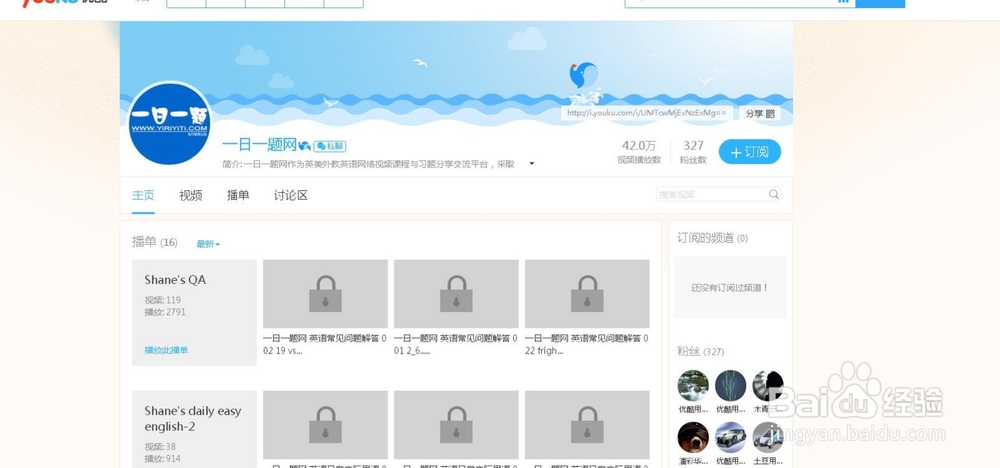The width and height of the screenshot is (1000, 468).
Task: Click the 订阅的频道 (0) heading
Action: [712, 238]
